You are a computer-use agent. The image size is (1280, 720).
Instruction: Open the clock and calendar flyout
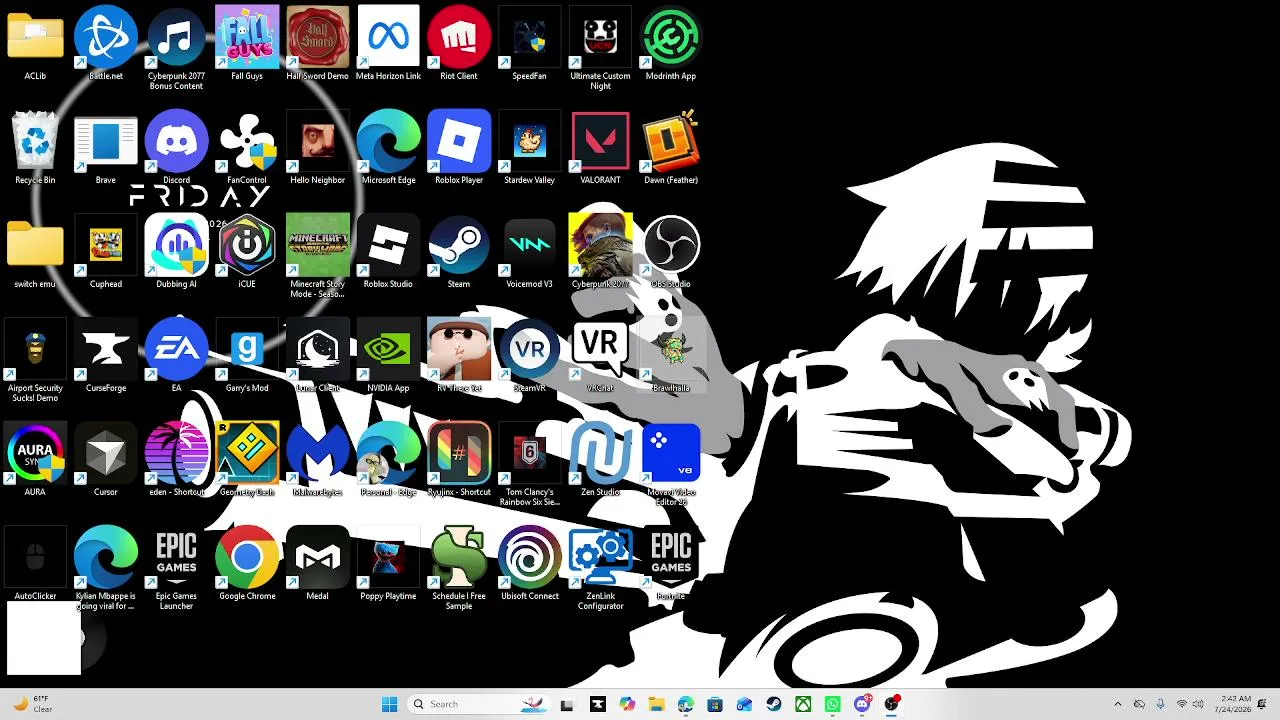(x=1235, y=704)
